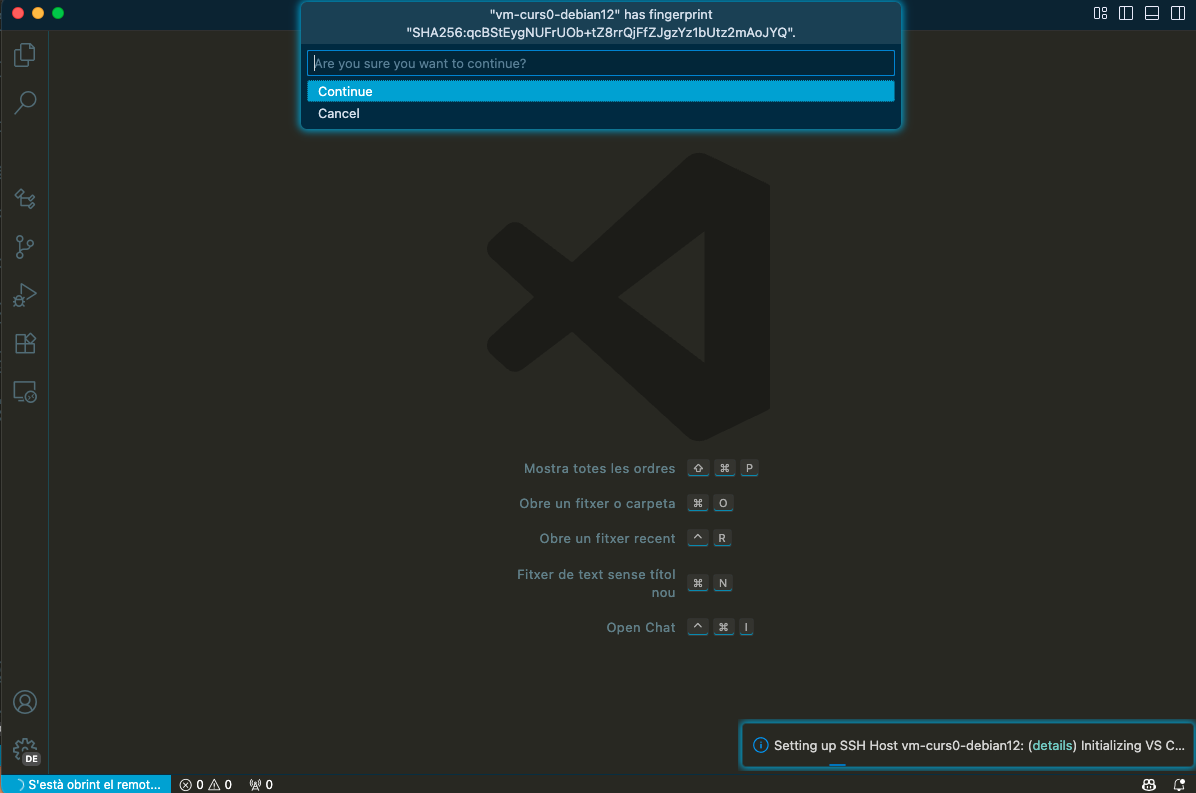The image size is (1196, 793).
Task: Open the Remote Explorer view
Action: pyautogui.click(x=24, y=392)
